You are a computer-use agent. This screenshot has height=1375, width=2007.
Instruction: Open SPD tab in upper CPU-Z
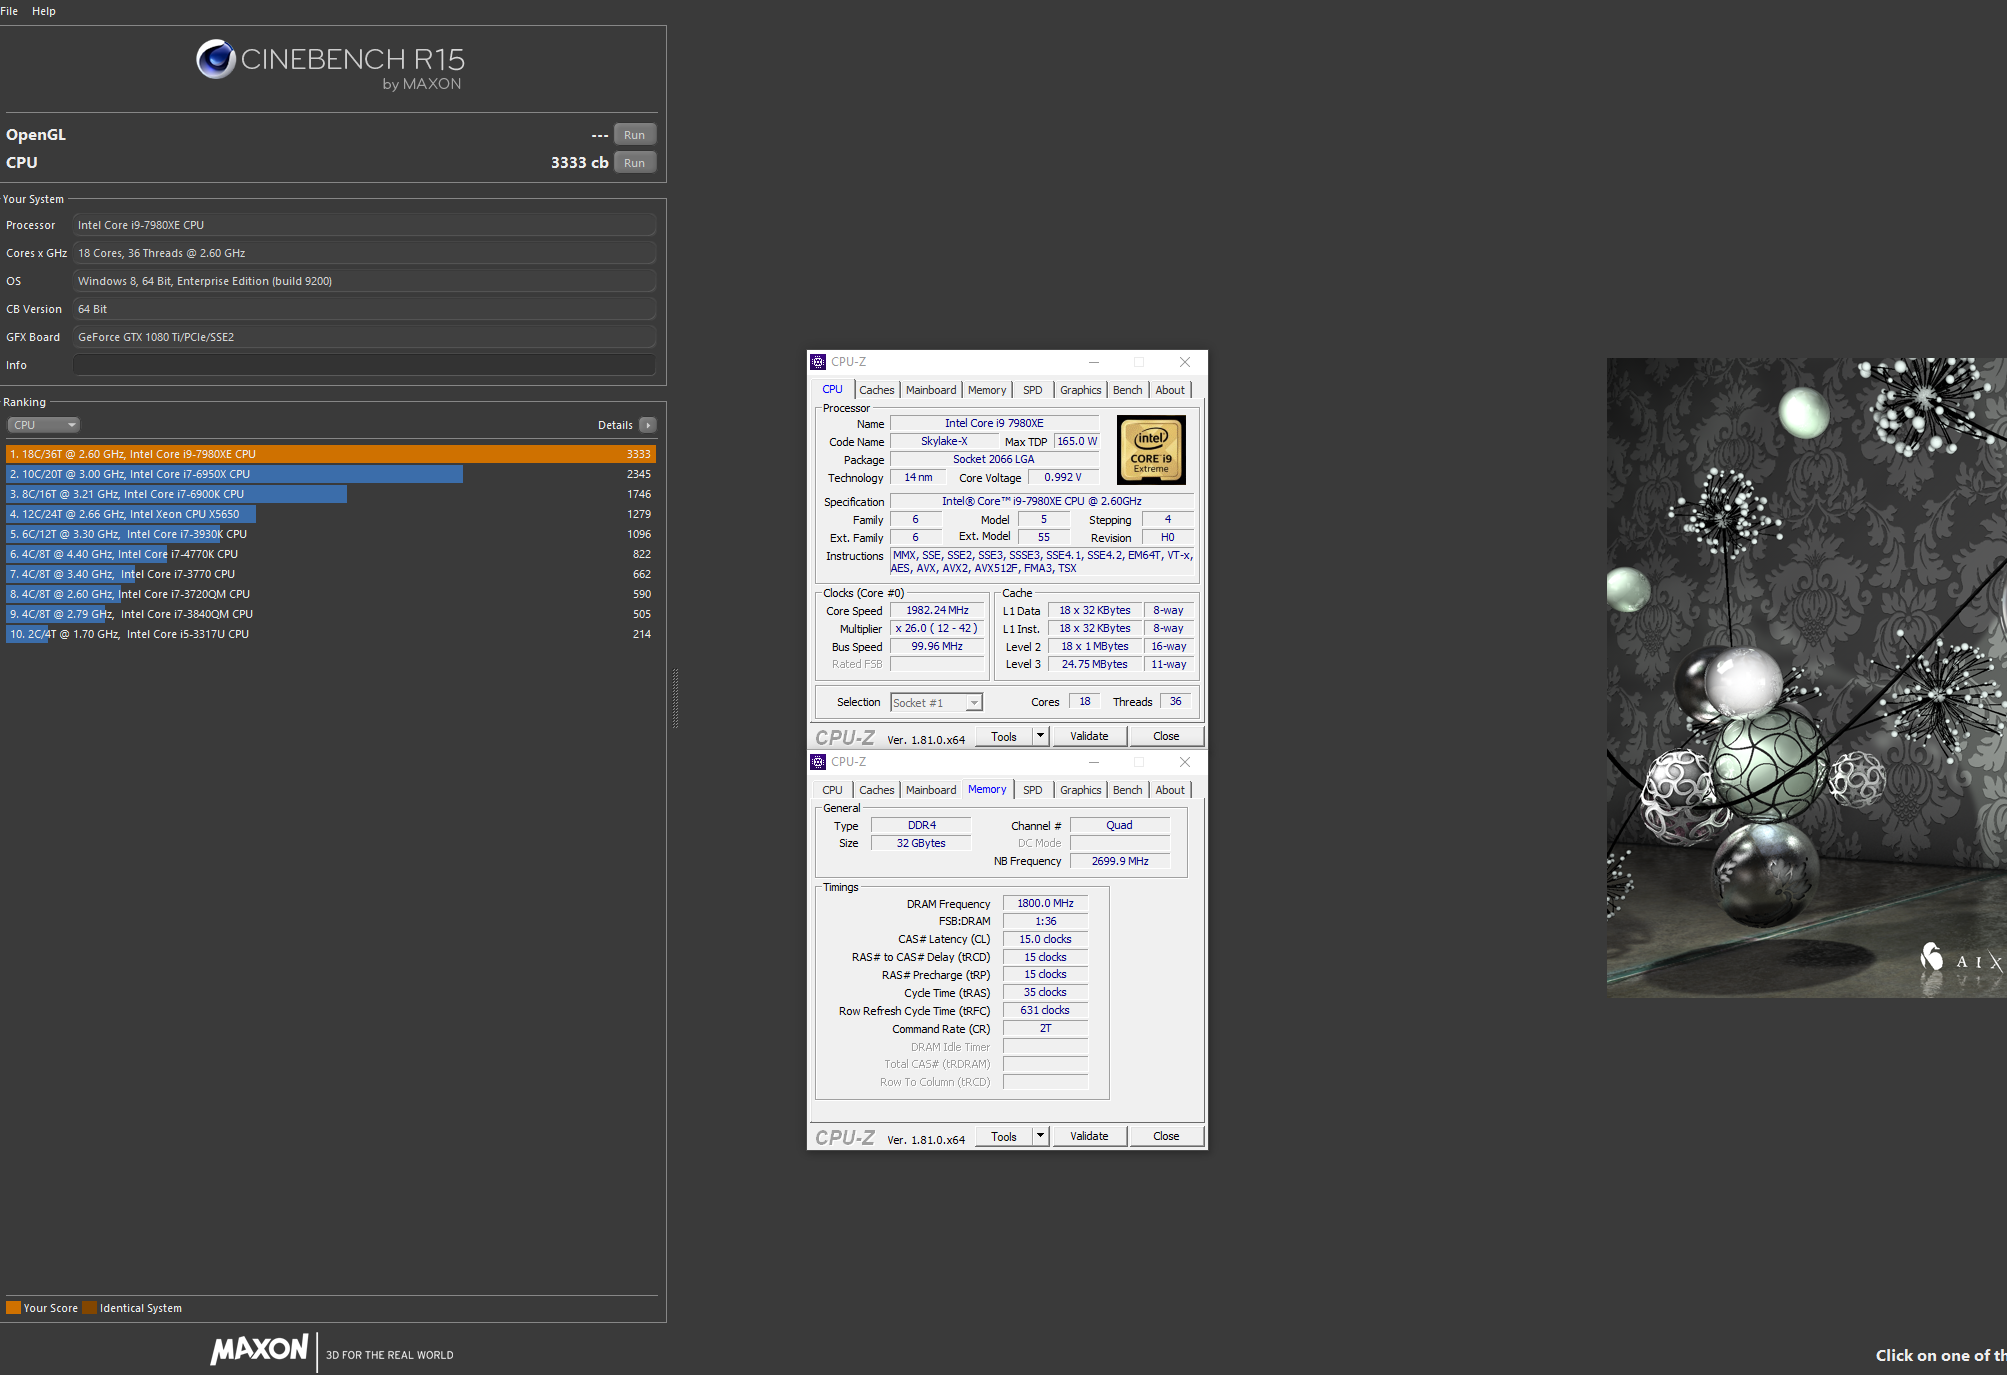(x=1033, y=390)
